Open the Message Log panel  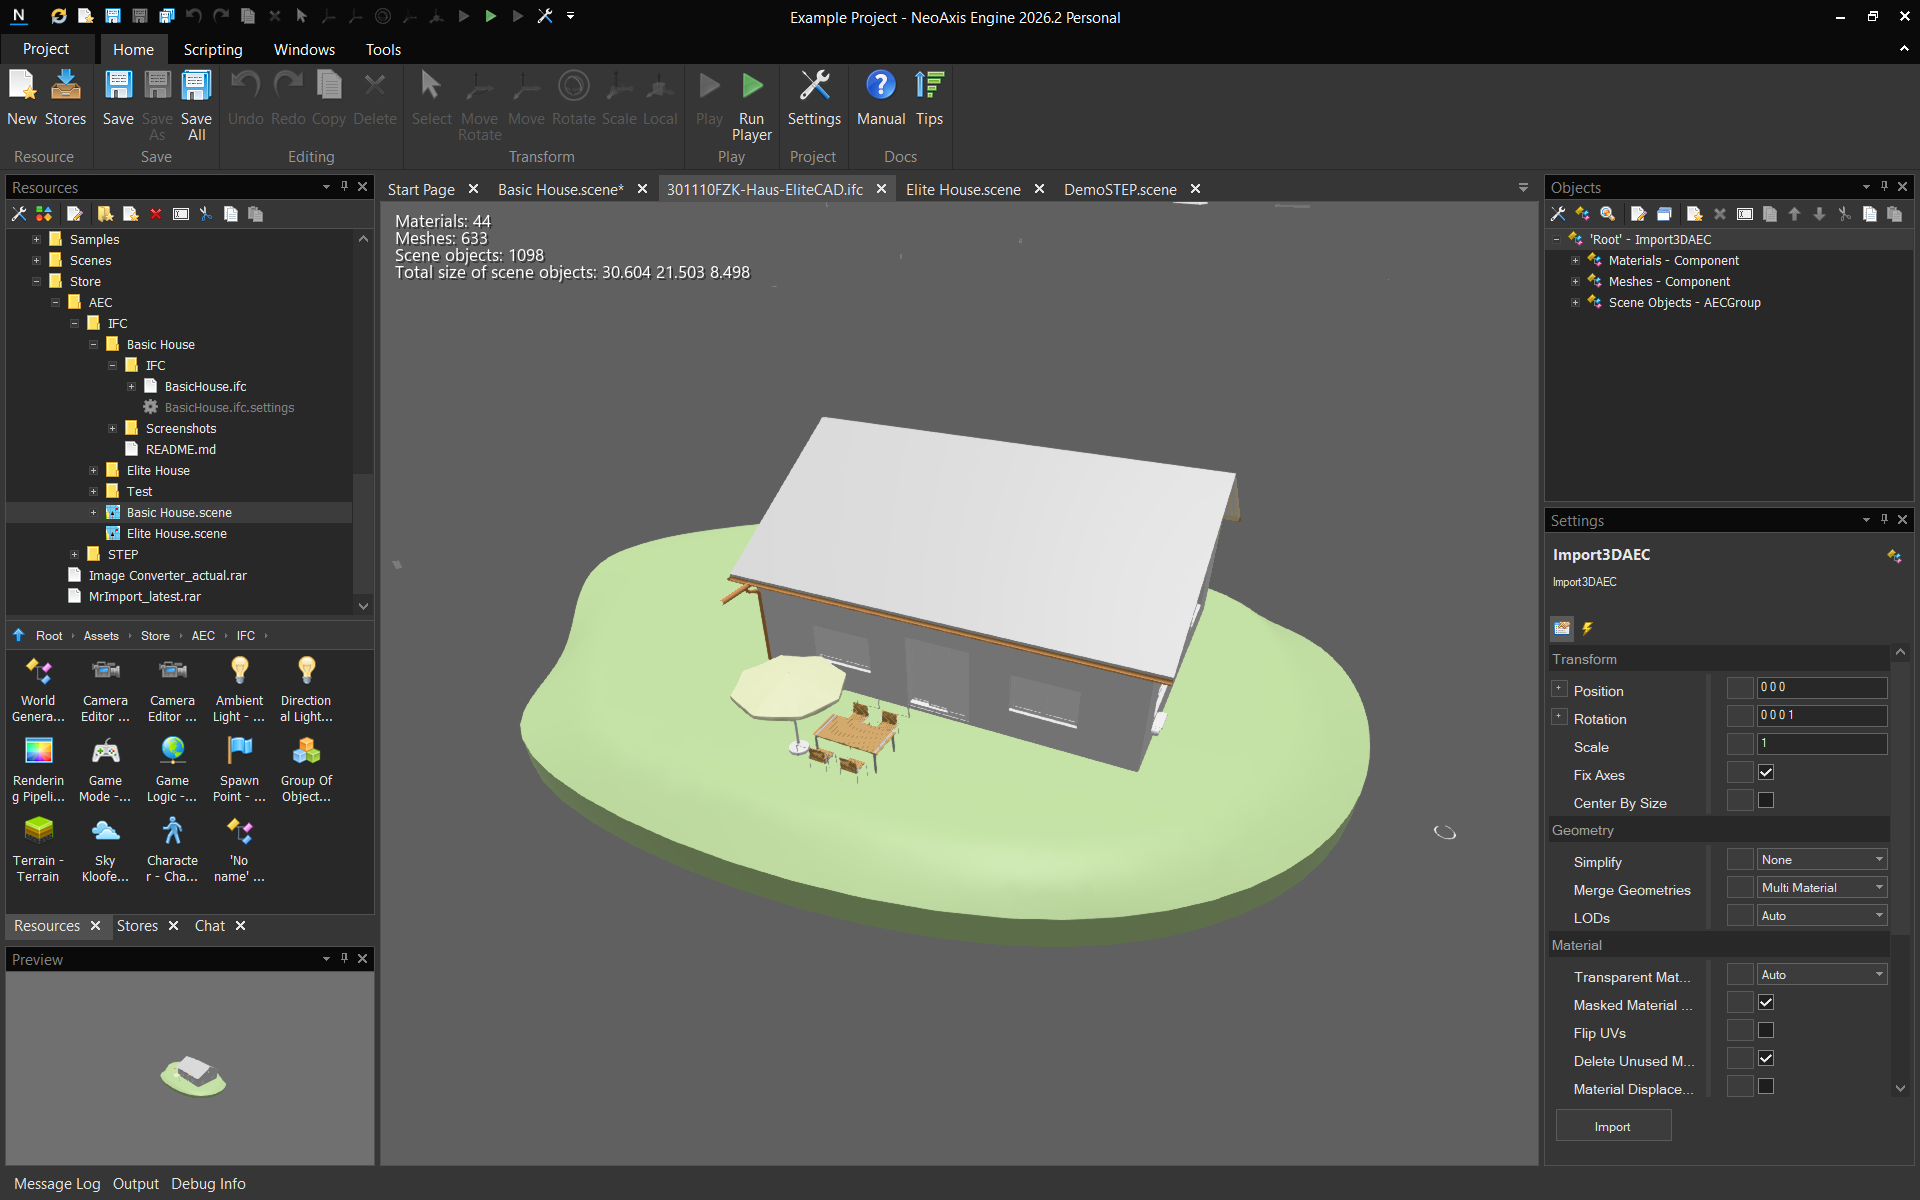click(x=57, y=1184)
